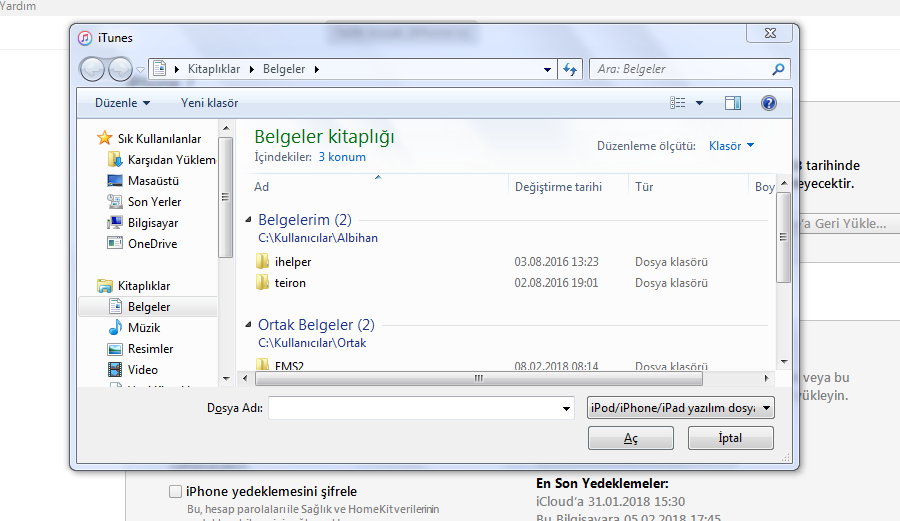Open the Düzenle menu
The image size is (900, 521).
coord(122,103)
